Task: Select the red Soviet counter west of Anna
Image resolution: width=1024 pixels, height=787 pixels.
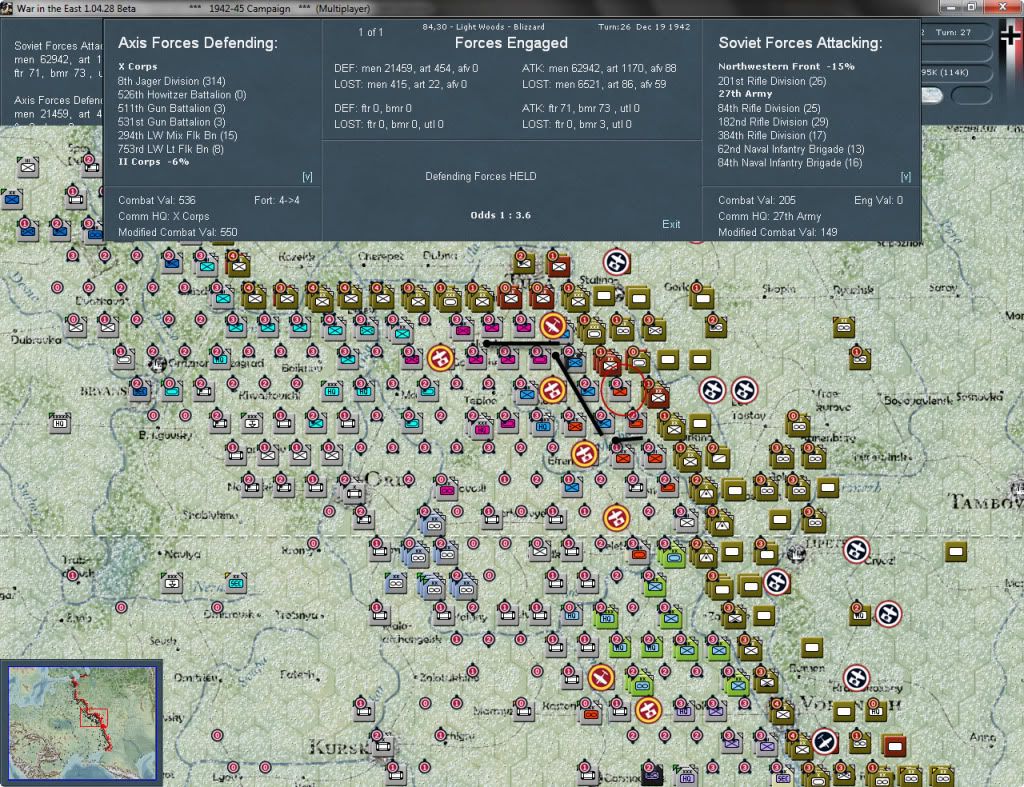Action: pos(894,745)
